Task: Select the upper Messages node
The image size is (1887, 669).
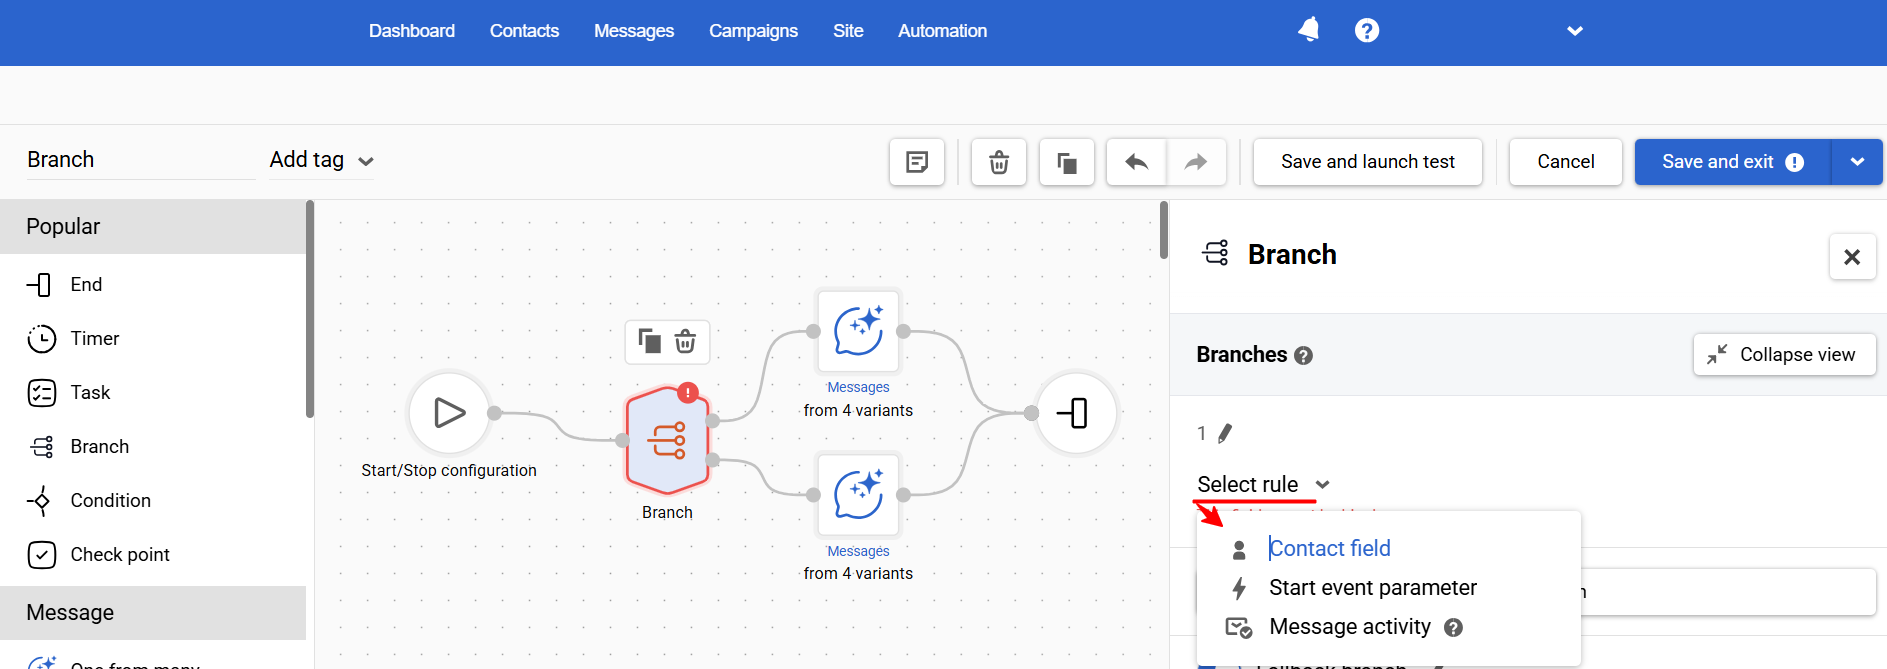Action: 858,331
